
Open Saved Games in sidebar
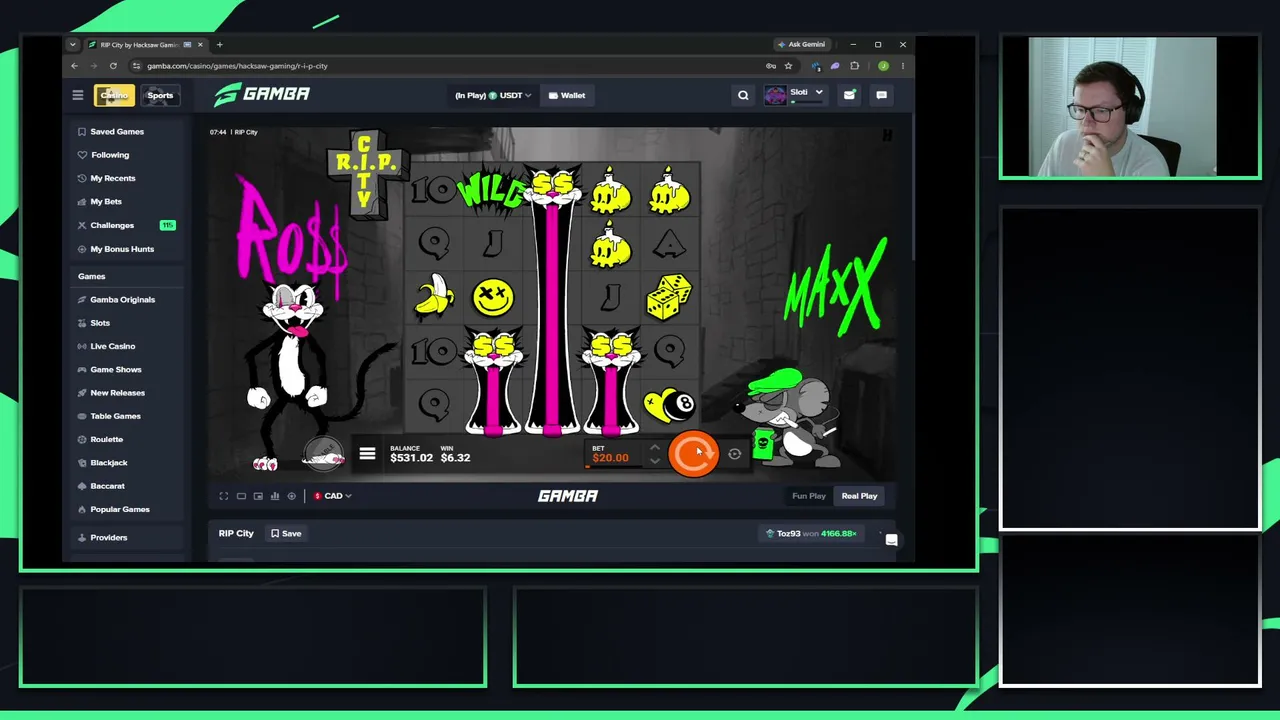(117, 132)
